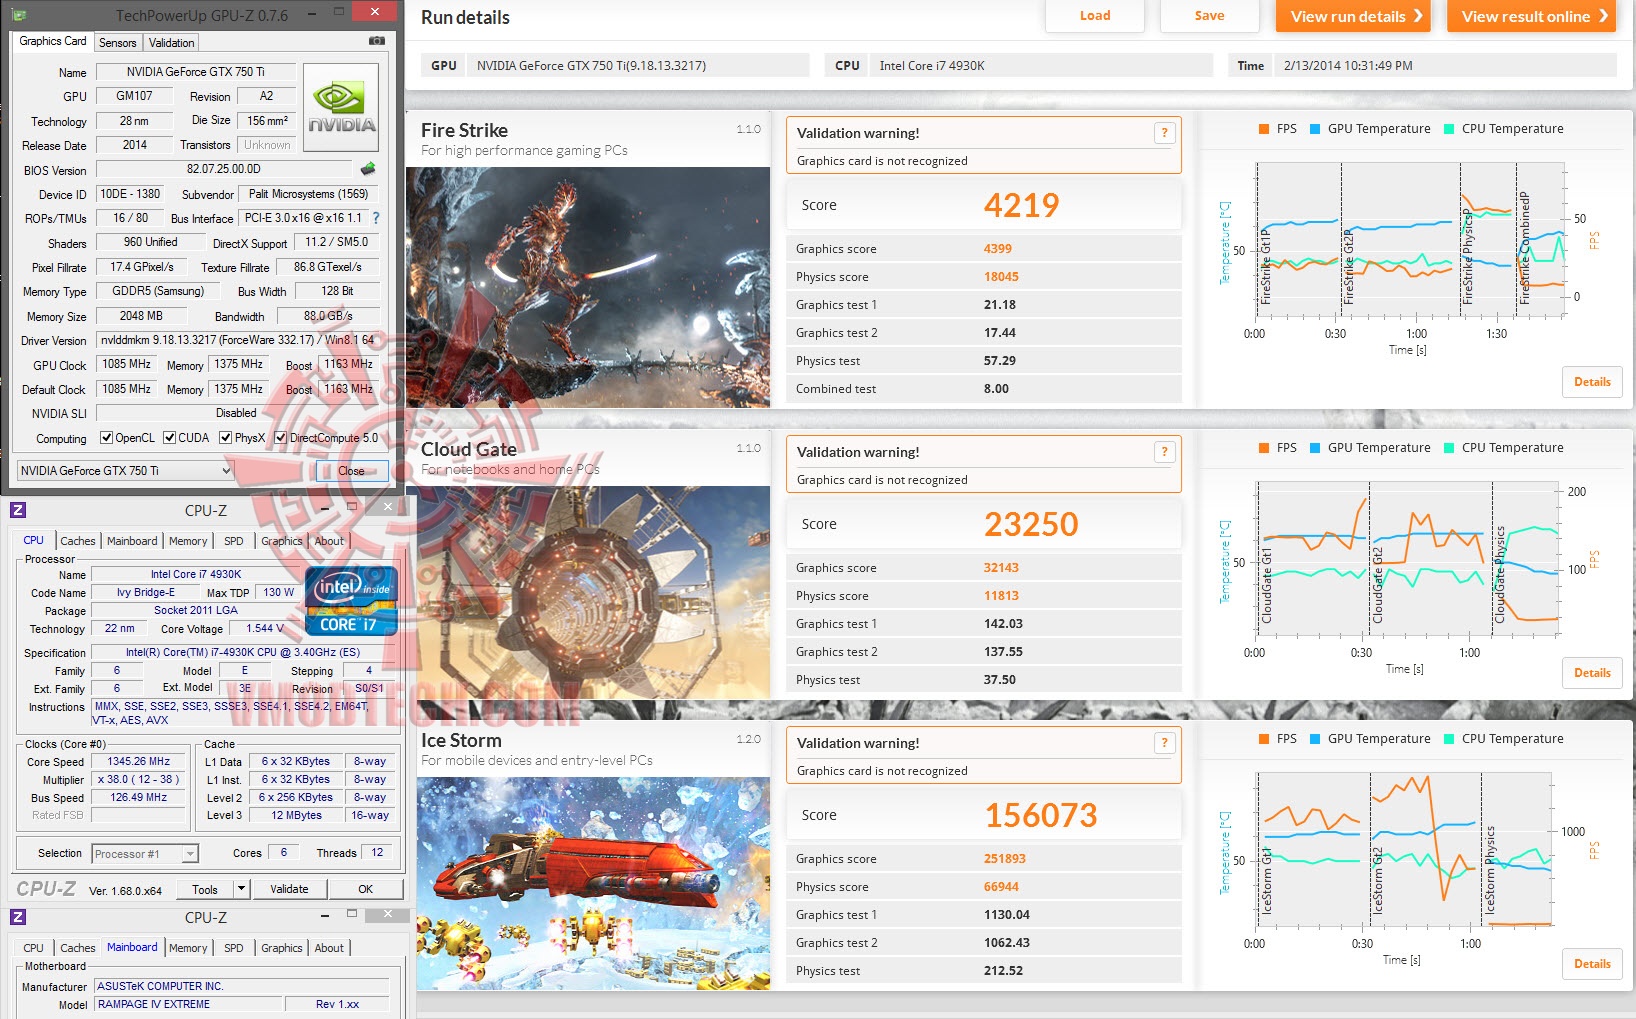Open the Processor #1 selection dropdown
1636x1019 pixels.
pyautogui.click(x=145, y=854)
